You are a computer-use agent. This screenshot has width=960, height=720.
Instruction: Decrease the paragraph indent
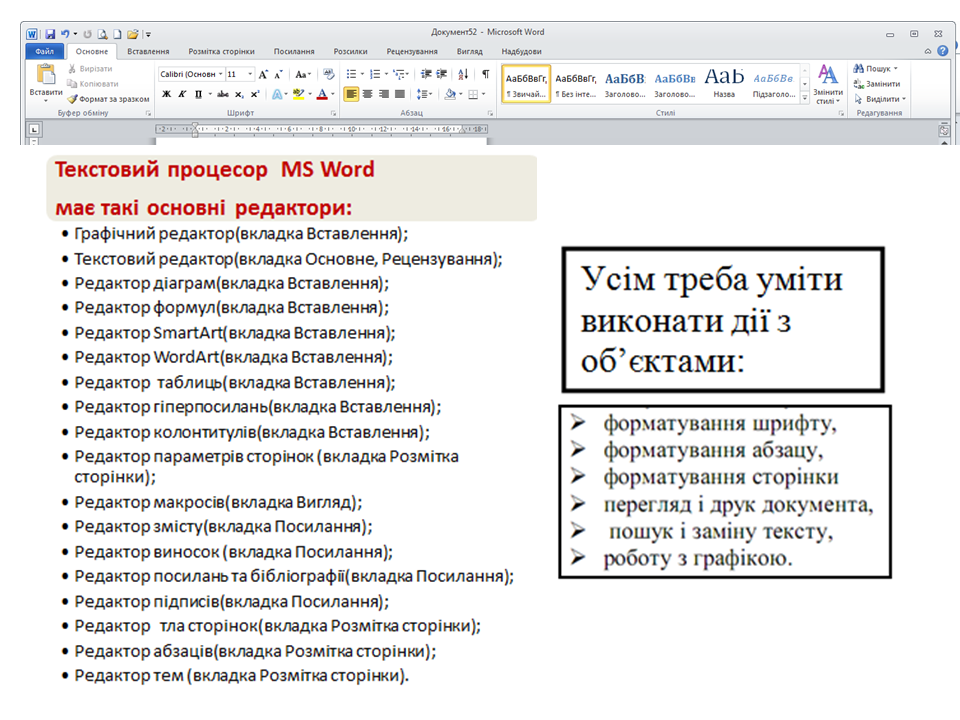[x=426, y=75]
